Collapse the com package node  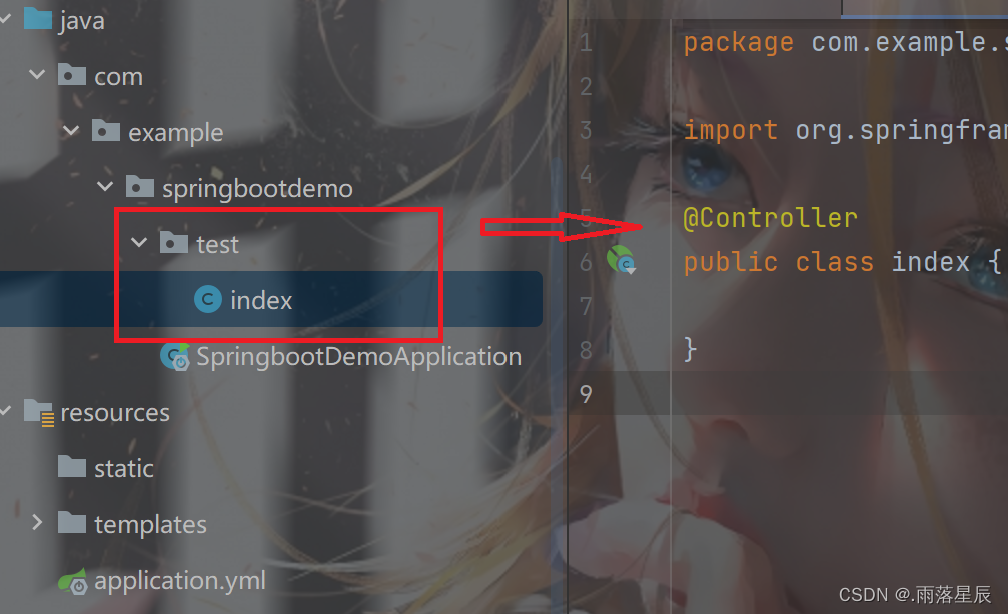click(x=37, y=75)
